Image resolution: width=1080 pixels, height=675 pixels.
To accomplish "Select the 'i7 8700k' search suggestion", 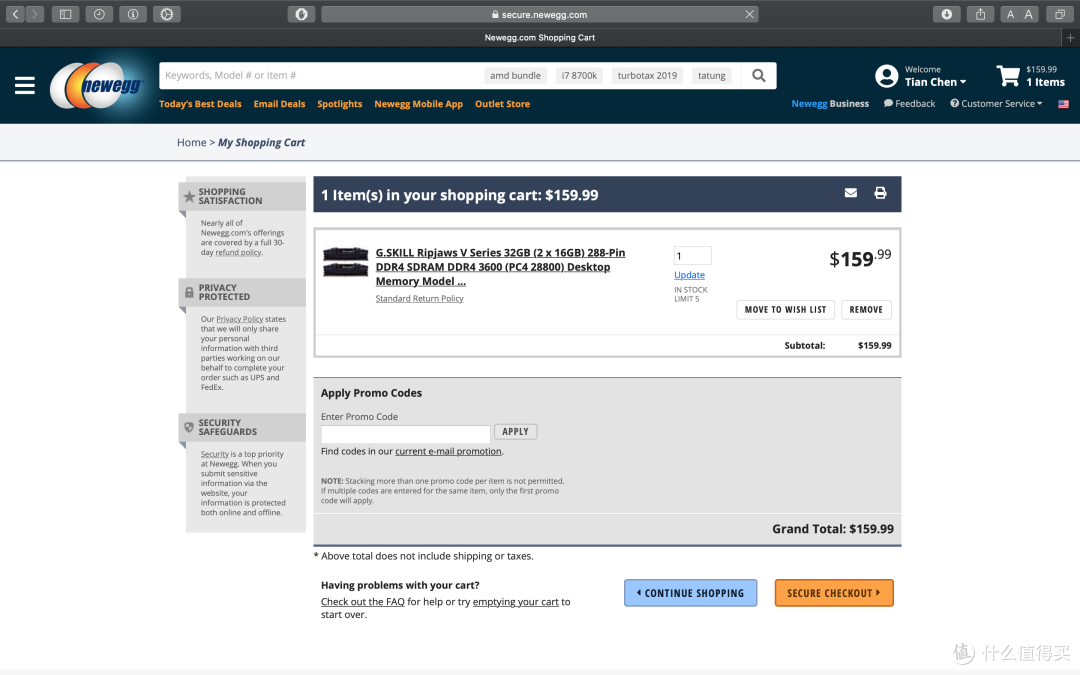I will click(x=579, y=76).
